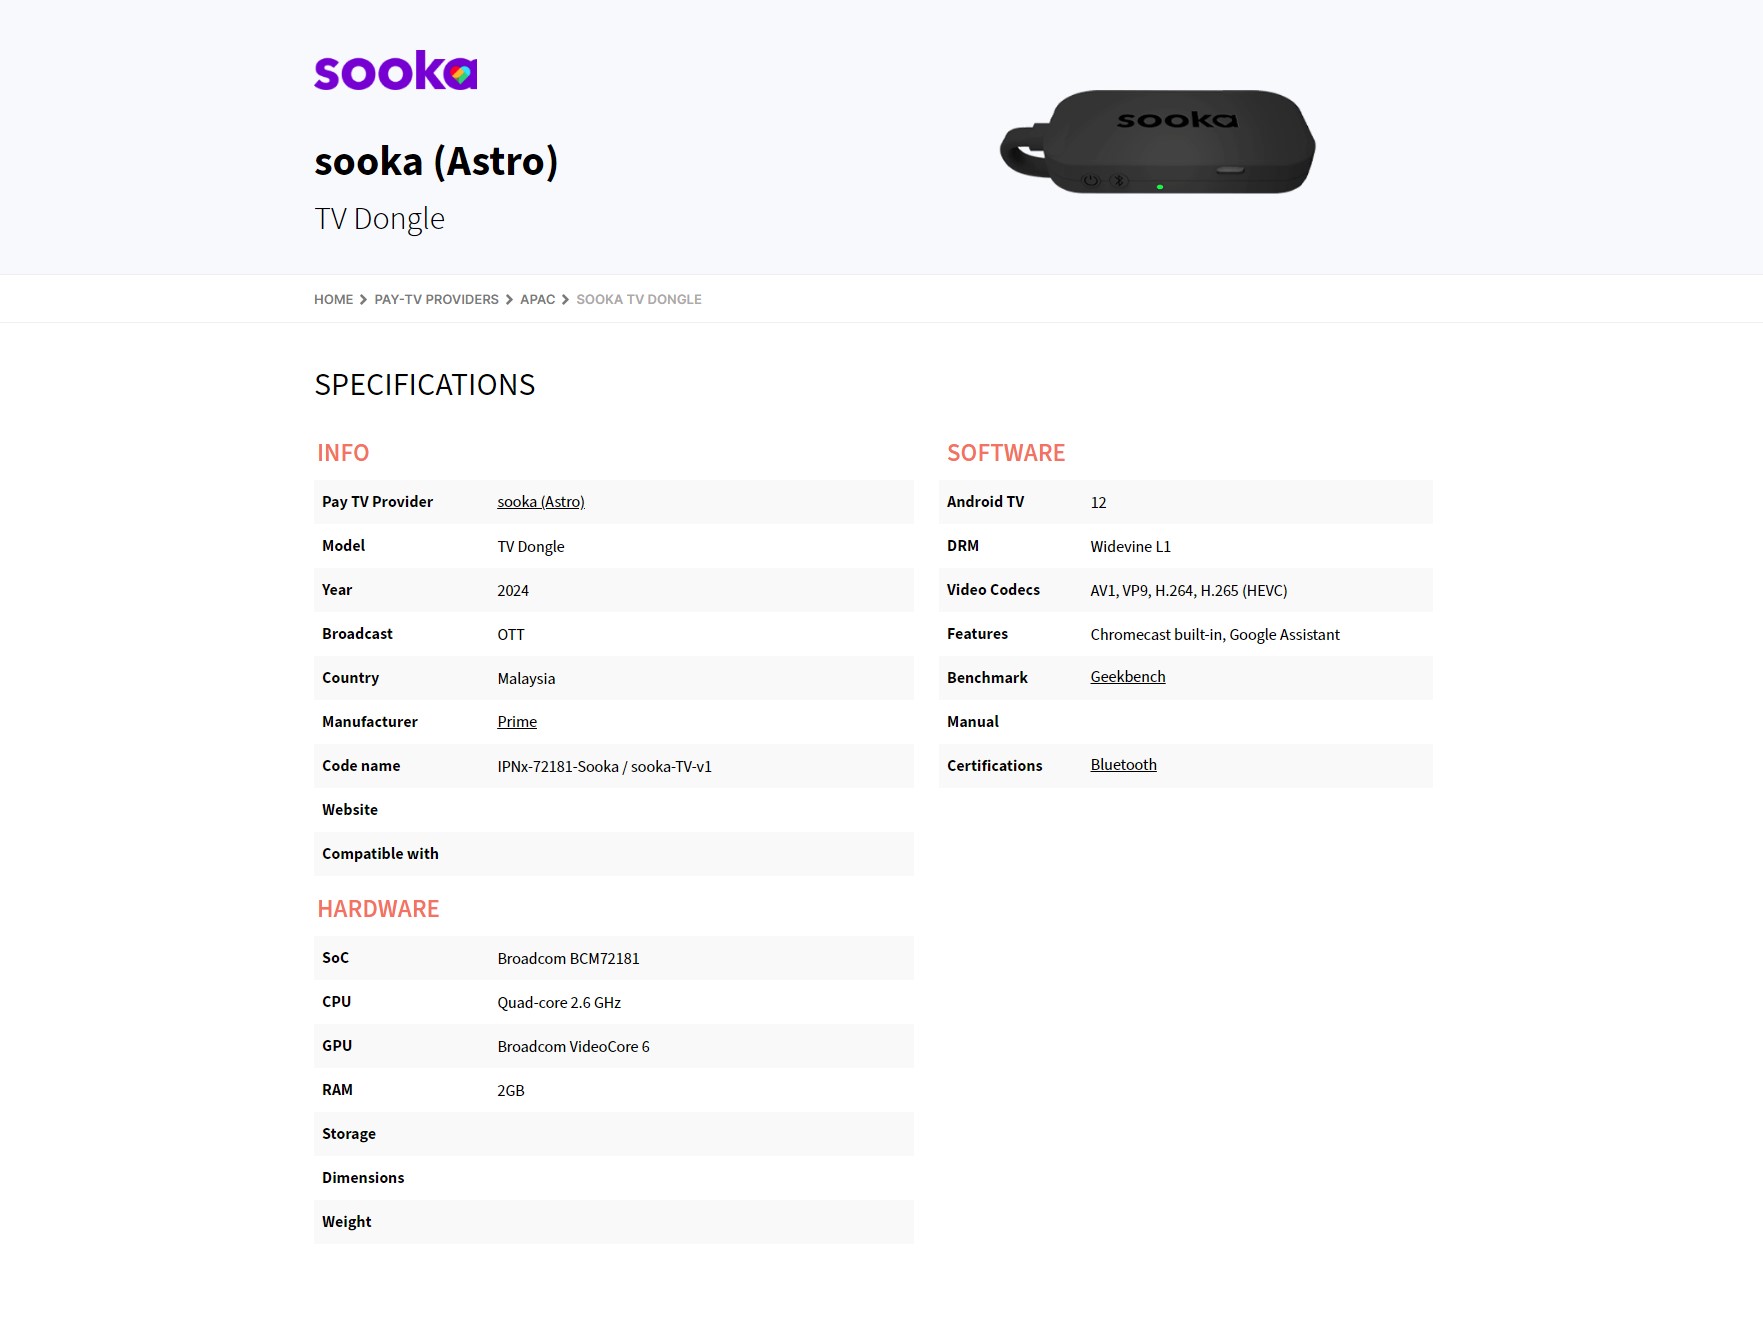The width and height of the screenshot is (1763, 1322).
Task: Go to HOME in the breadcrumb
Action: 333,299
